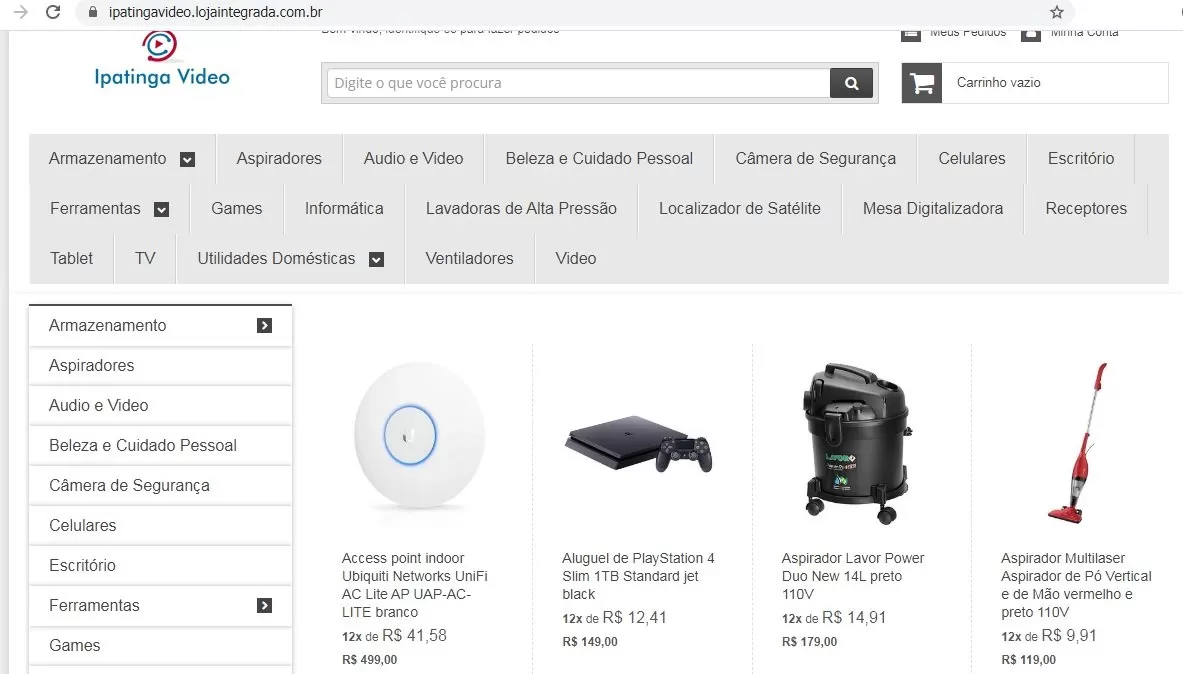Select Aspiradores in sidebar
1183x674 pixels.
point(160,365)
